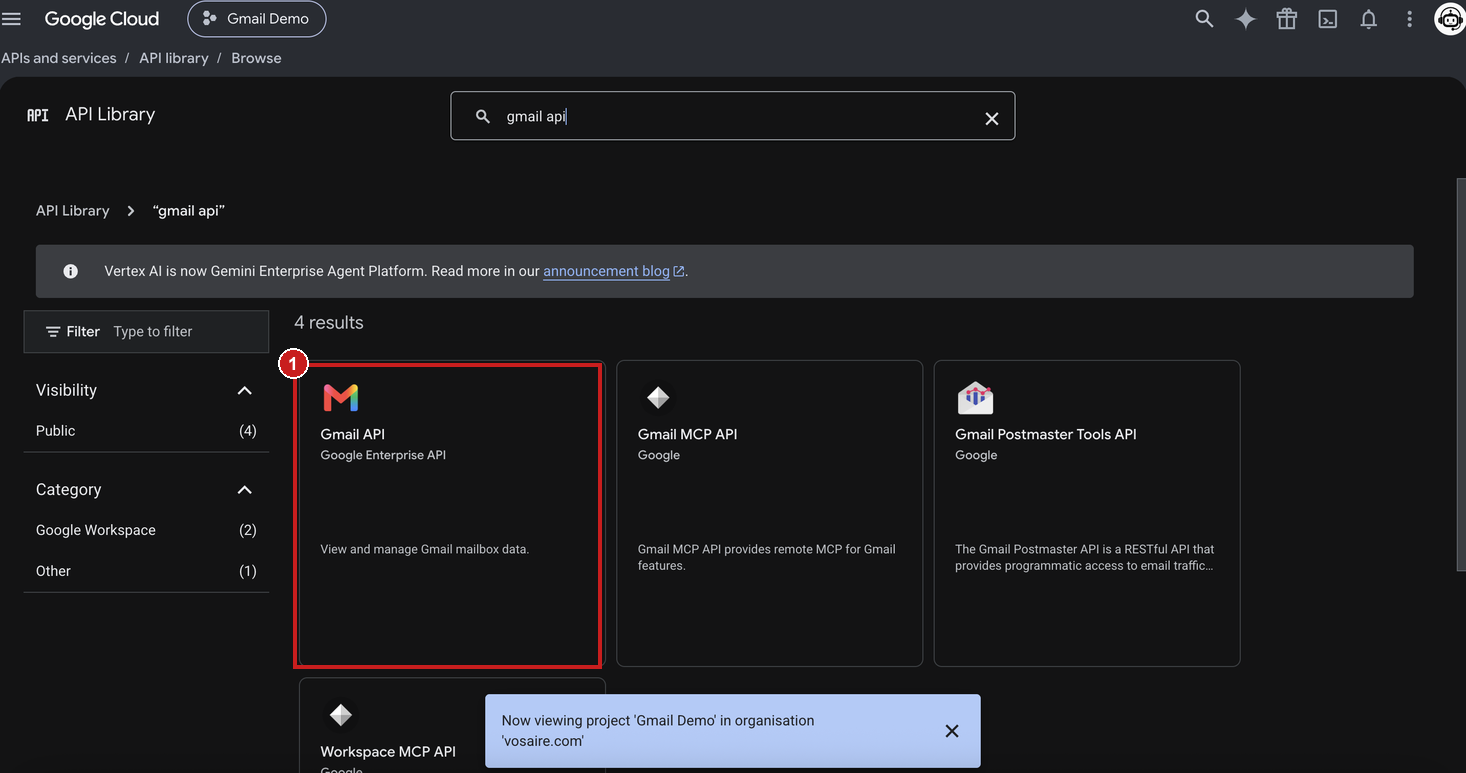This screenshot has height=773, width=1466.
Task: Open the main navigation hamburger menu
Action: [x=12, y=19]
